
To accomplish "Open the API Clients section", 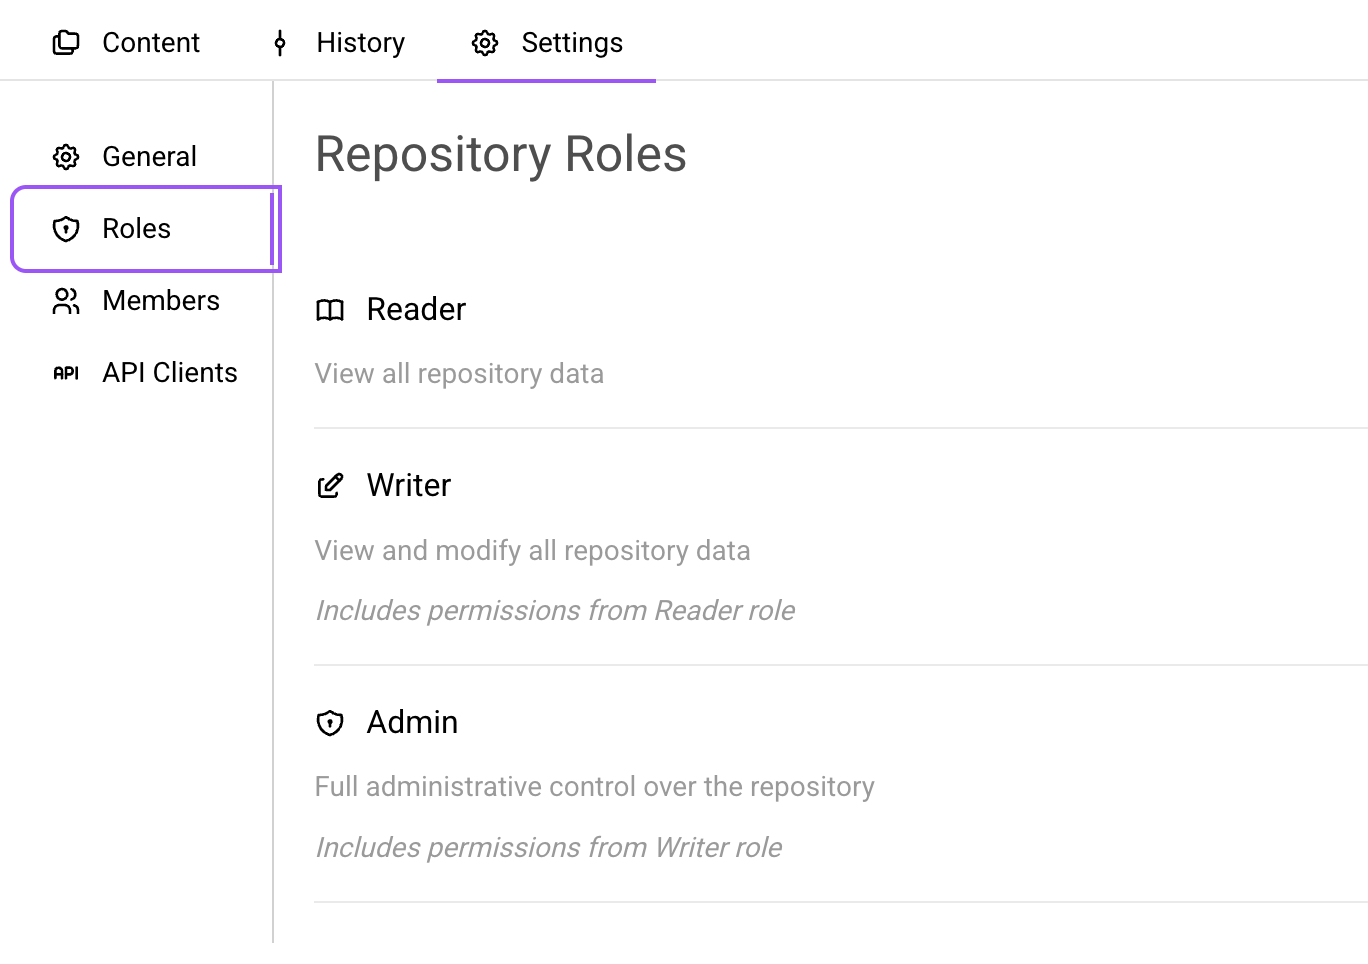I will 170,373.
